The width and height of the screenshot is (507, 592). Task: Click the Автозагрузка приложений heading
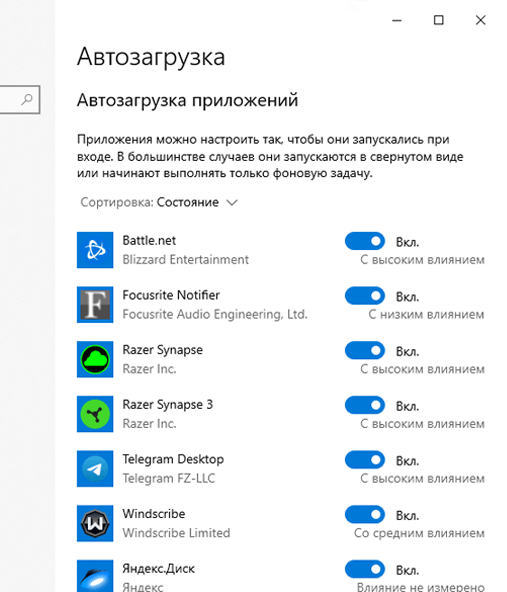(x=188, y=100)
